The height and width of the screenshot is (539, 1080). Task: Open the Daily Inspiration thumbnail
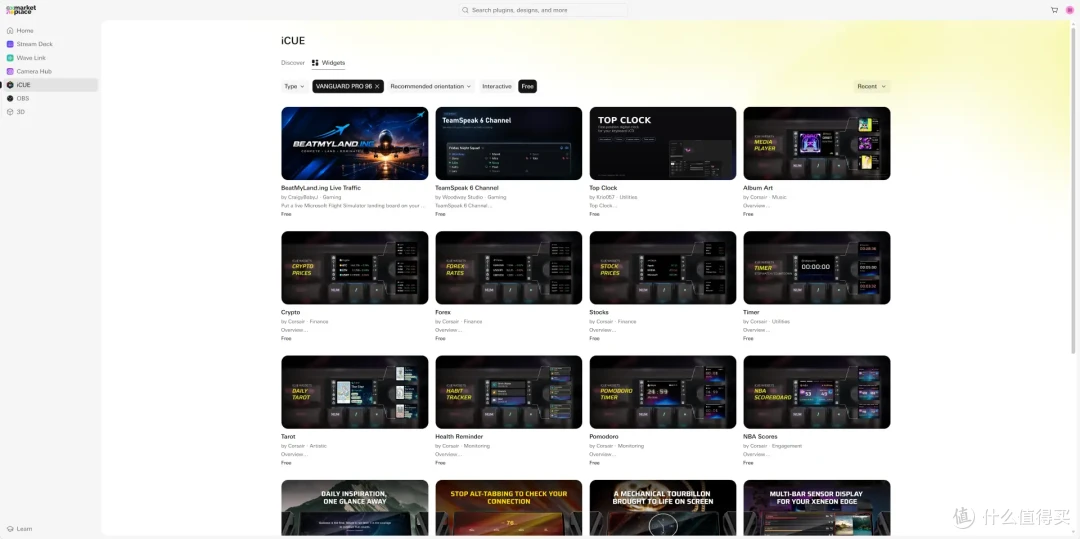coord(355,508)
